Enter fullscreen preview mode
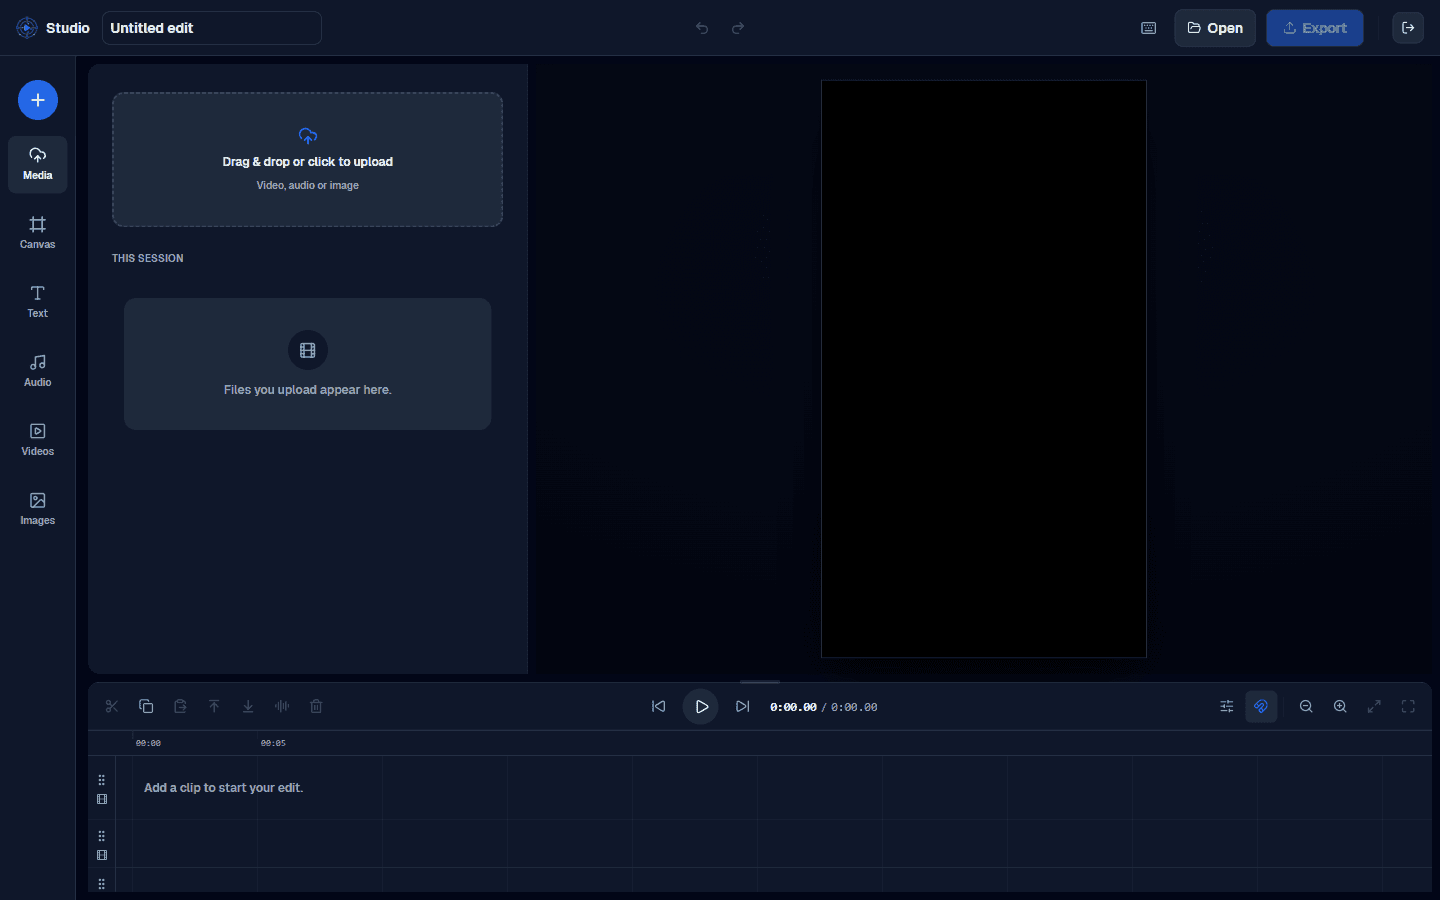The width and height of the screenshot is (1440, 900). pos(1408,706)
